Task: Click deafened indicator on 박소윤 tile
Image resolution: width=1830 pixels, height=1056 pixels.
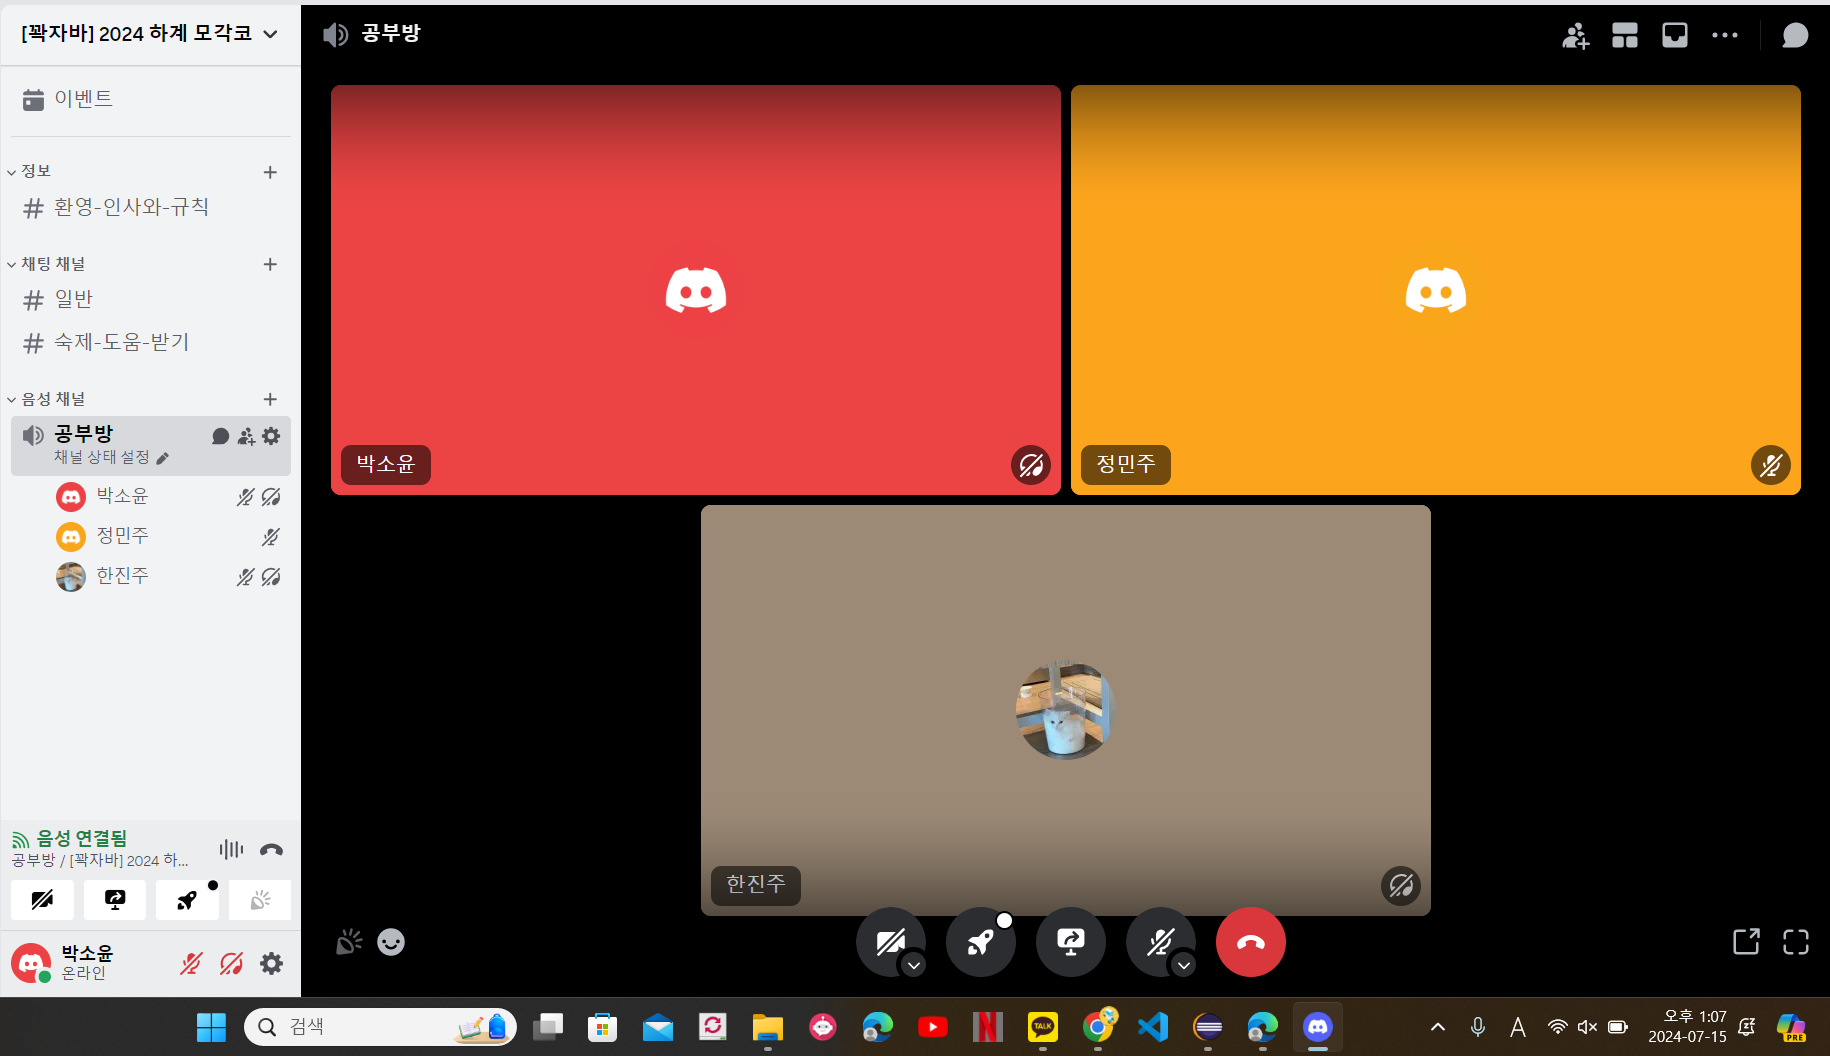Action: tap(1031, 465)
